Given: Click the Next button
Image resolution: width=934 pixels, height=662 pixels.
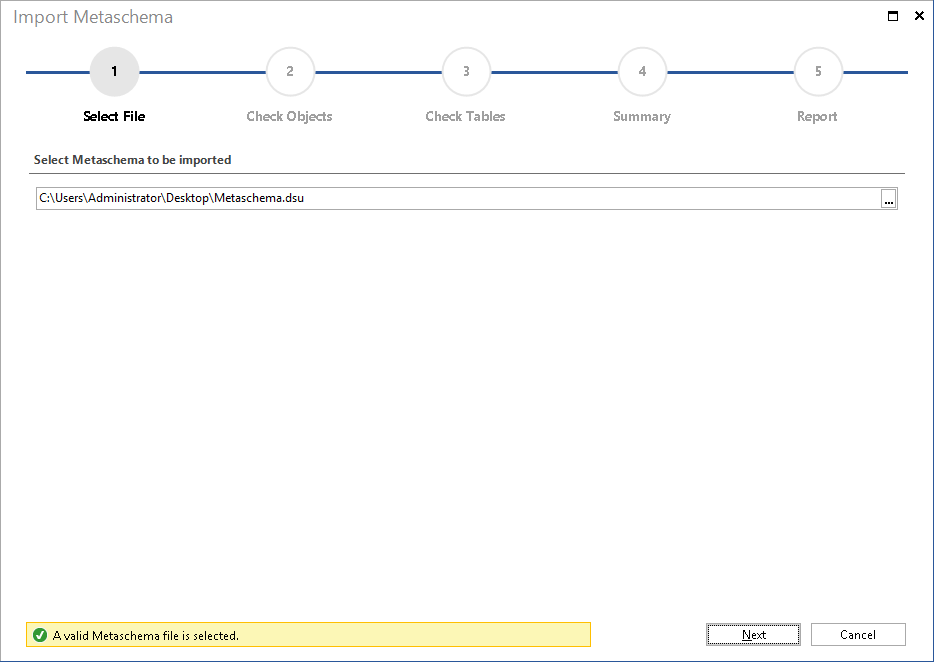Looking at the screenshot, I should point(753,635).
